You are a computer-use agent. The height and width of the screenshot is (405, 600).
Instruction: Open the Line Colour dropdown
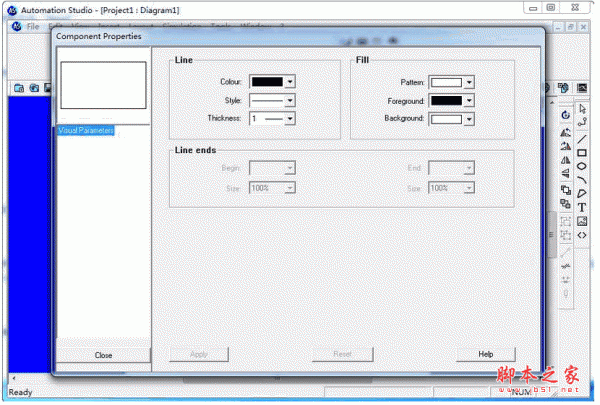(290, 82)
